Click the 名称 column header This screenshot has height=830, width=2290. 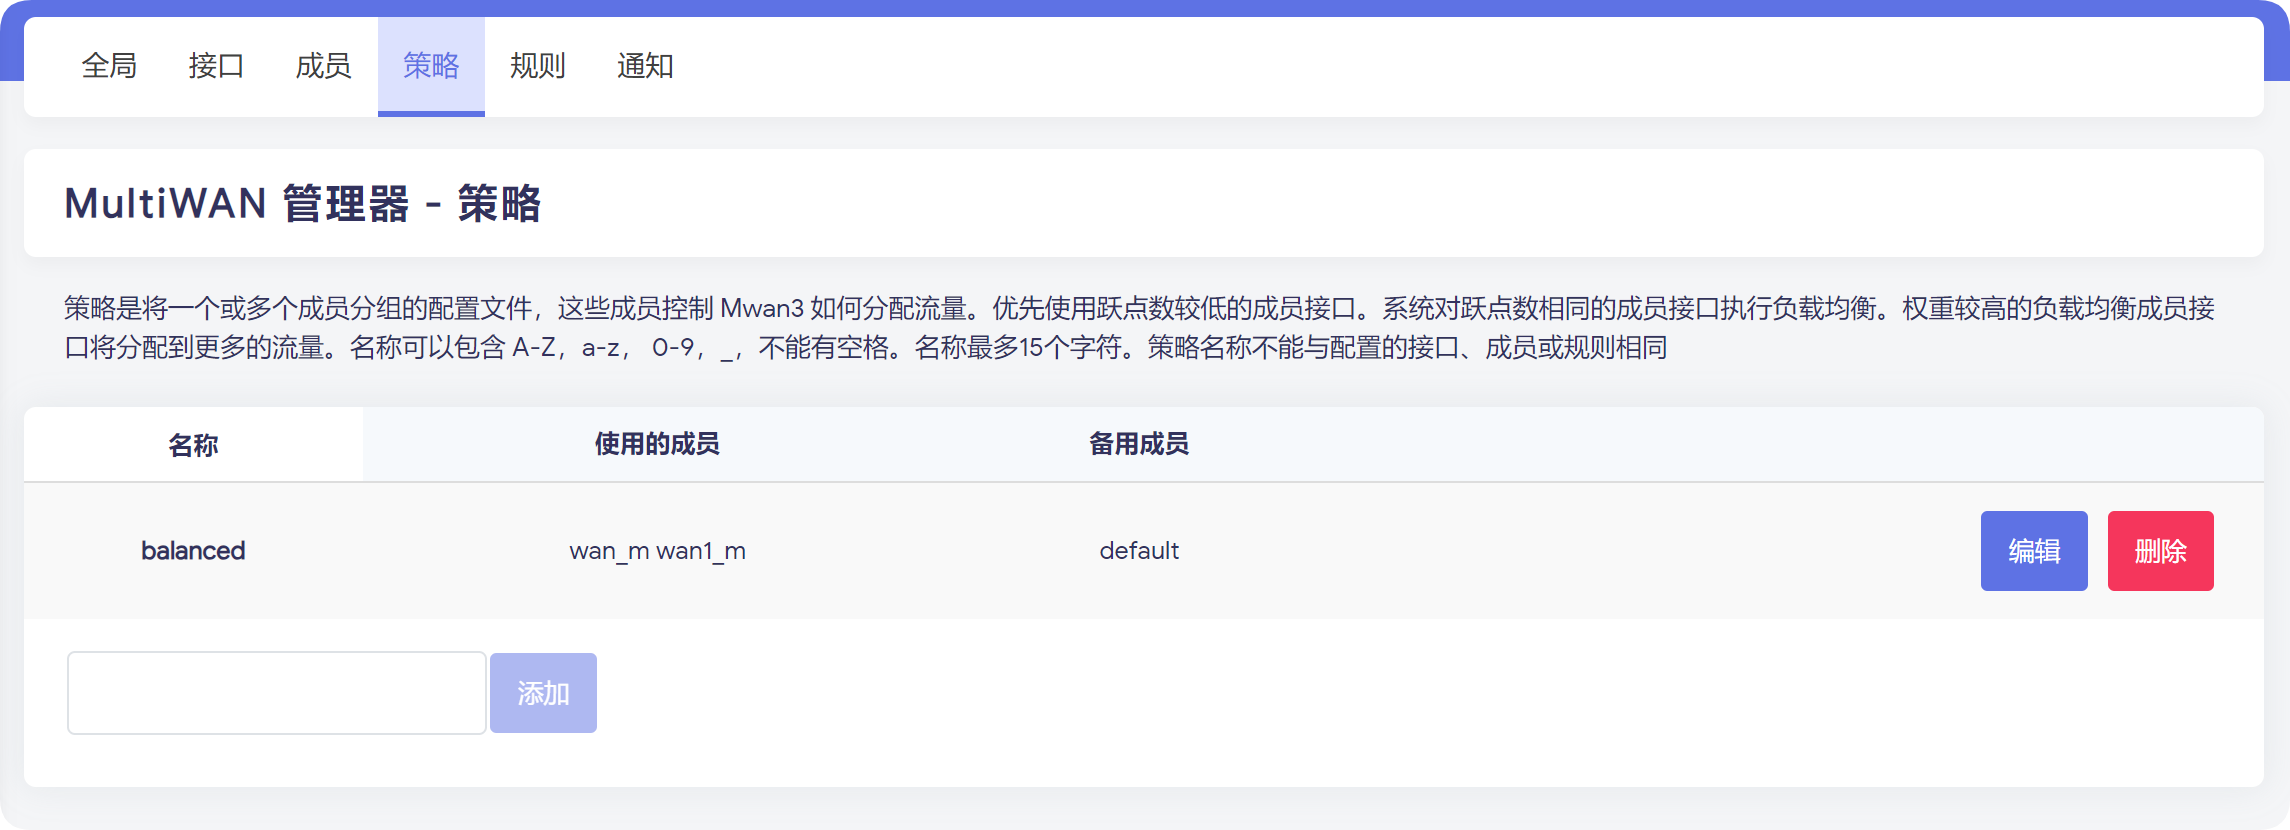[x=193, y=445]
